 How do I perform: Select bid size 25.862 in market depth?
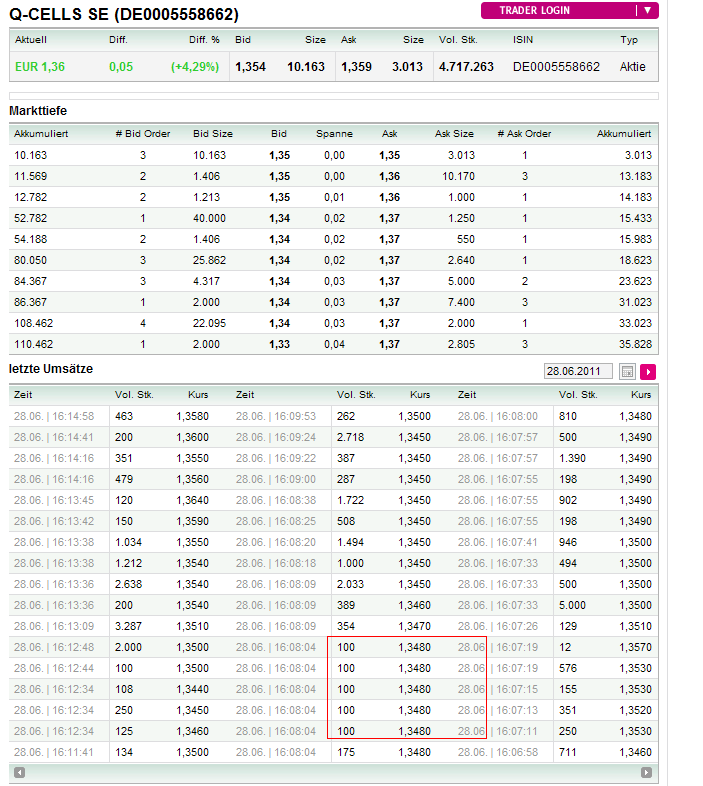pyautogui.click(x=210, y=260)
